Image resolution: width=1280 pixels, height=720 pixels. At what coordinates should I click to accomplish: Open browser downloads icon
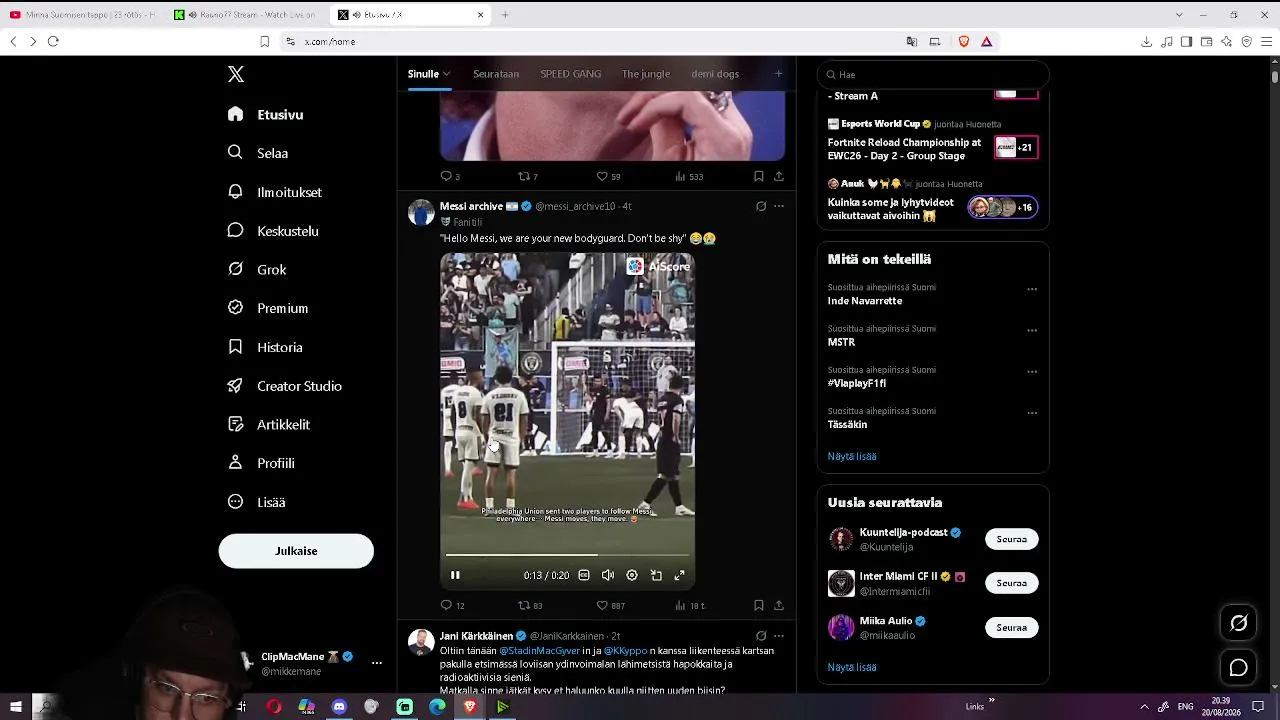[x=1146, y=41]
